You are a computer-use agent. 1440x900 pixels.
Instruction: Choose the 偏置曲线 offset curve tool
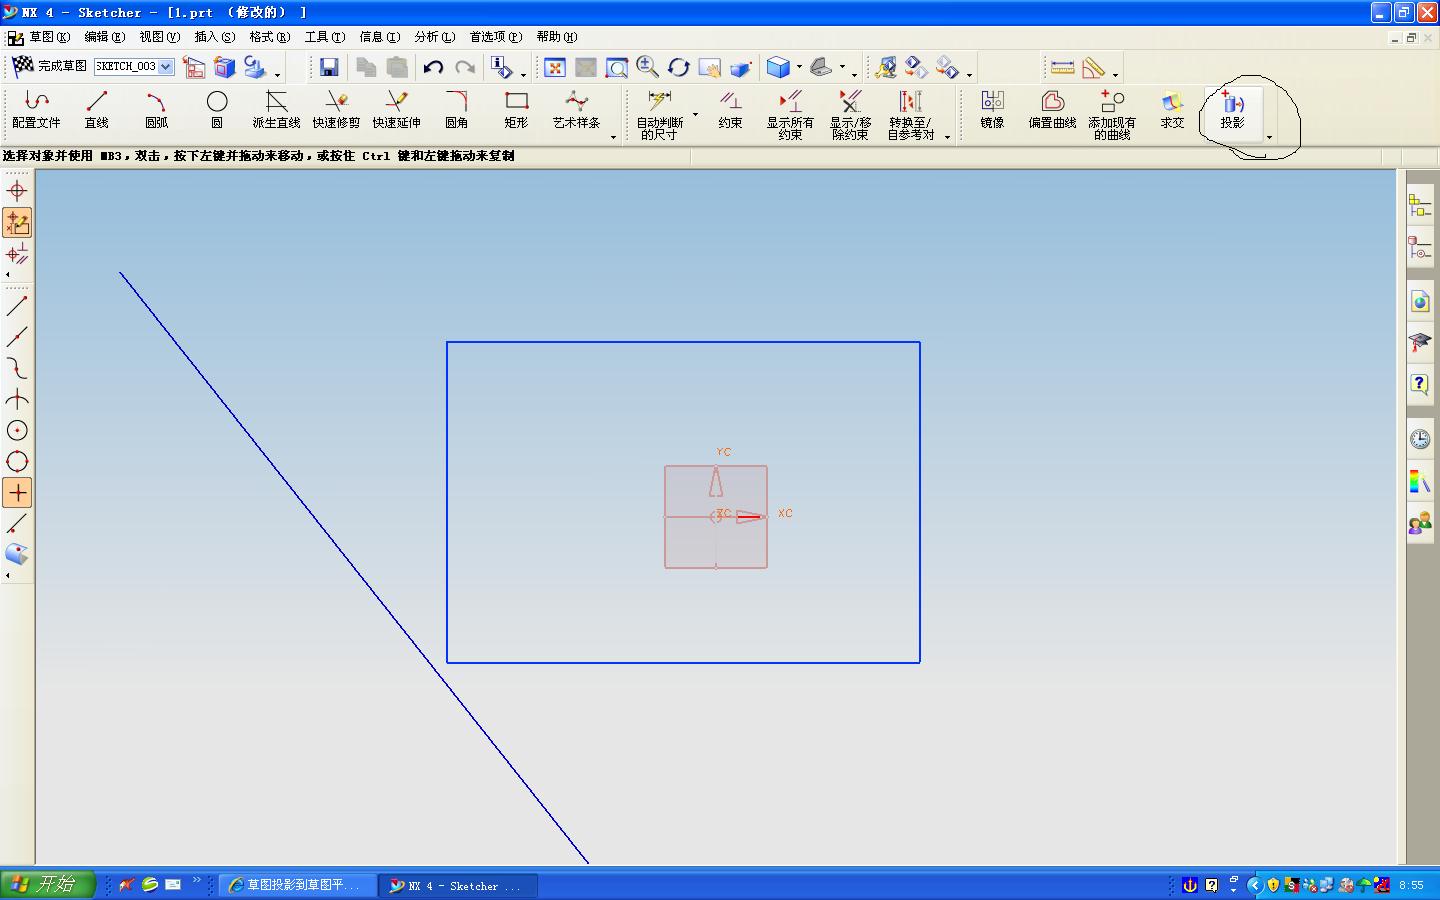coord(1052,110)
